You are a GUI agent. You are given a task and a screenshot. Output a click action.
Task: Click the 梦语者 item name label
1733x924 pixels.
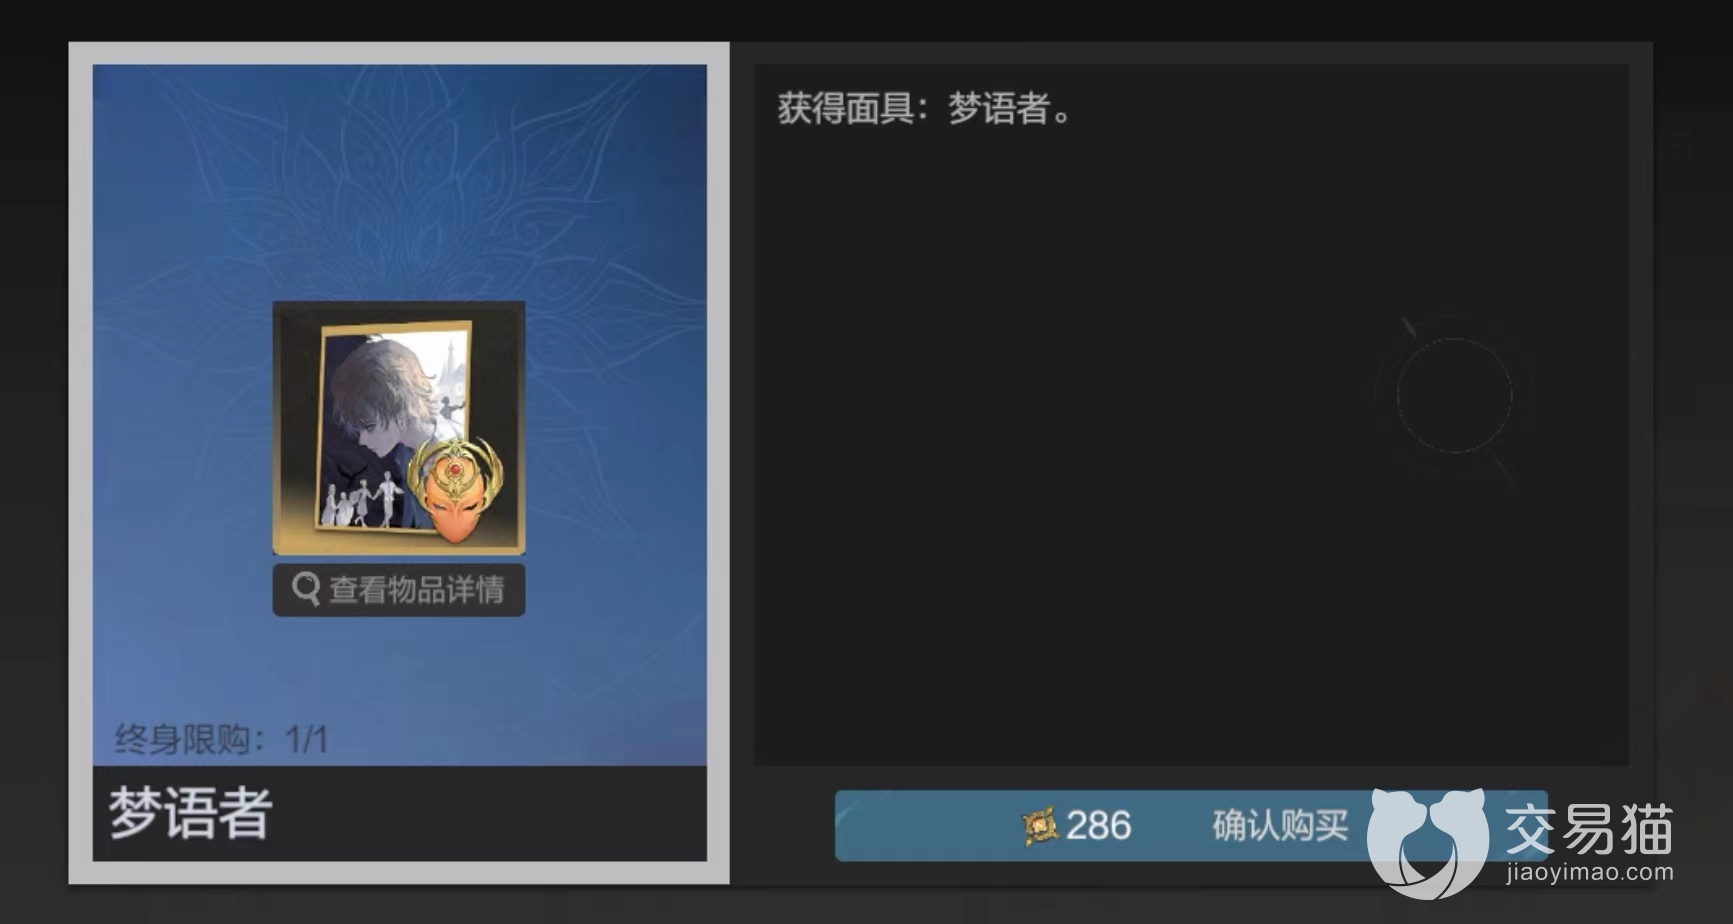click(x=190, y=813)
